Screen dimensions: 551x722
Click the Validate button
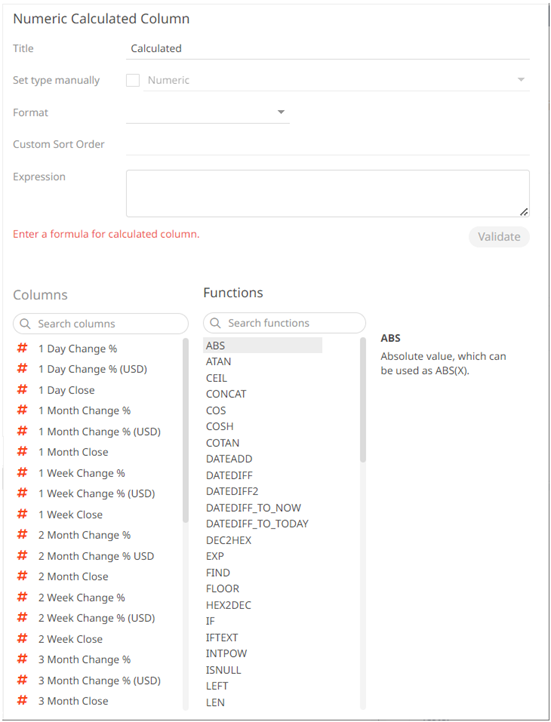[x=499, y=237]
